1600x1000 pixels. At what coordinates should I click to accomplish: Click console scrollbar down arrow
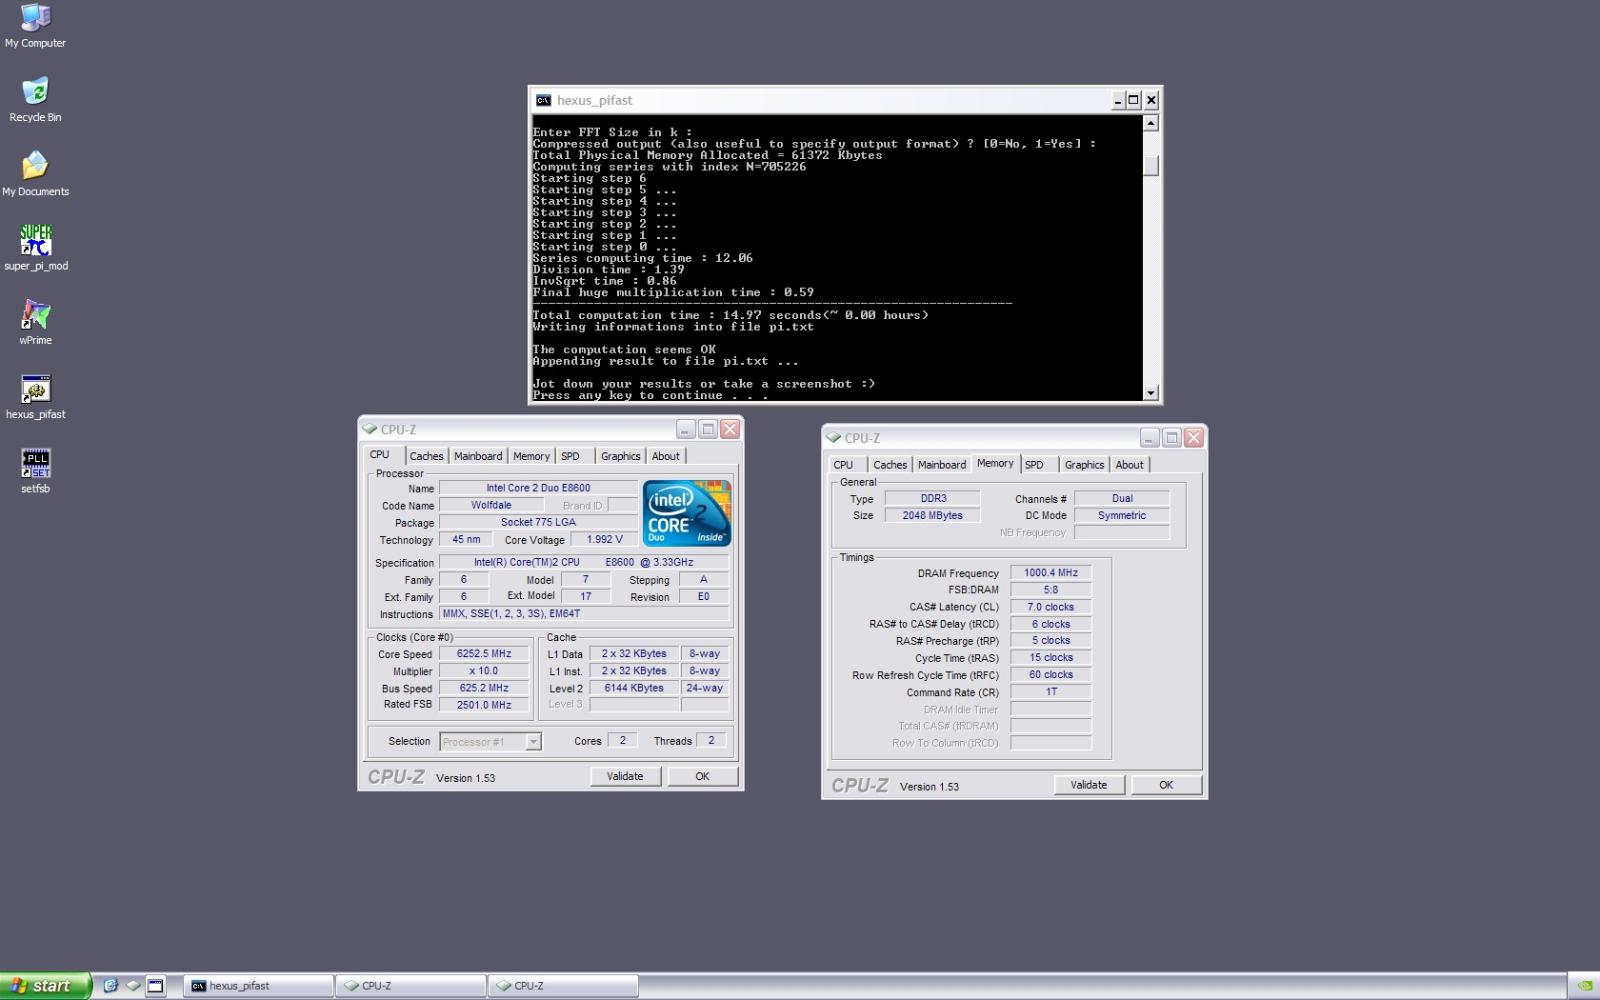pyautogui.click(x=1151, y=393)
